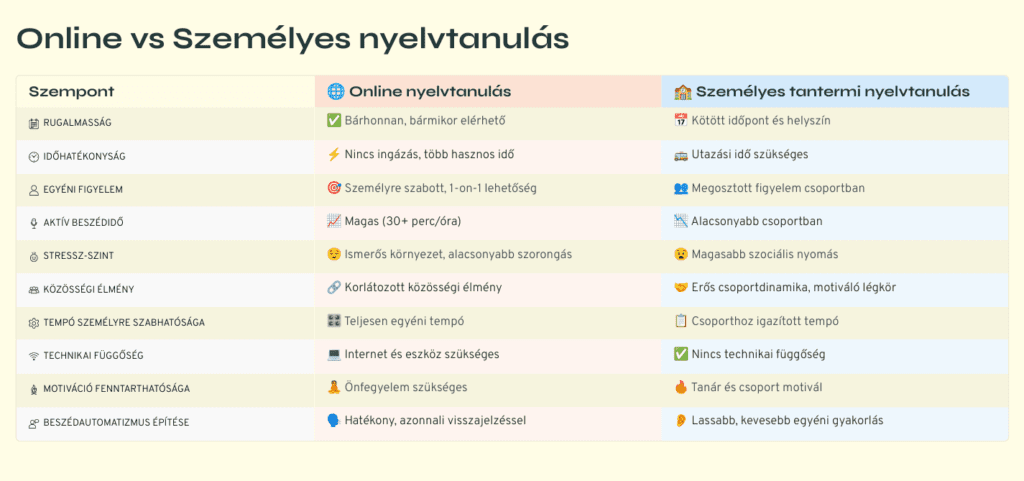Click the lightning bolt before Nincs ingázás

coord(334,155)
